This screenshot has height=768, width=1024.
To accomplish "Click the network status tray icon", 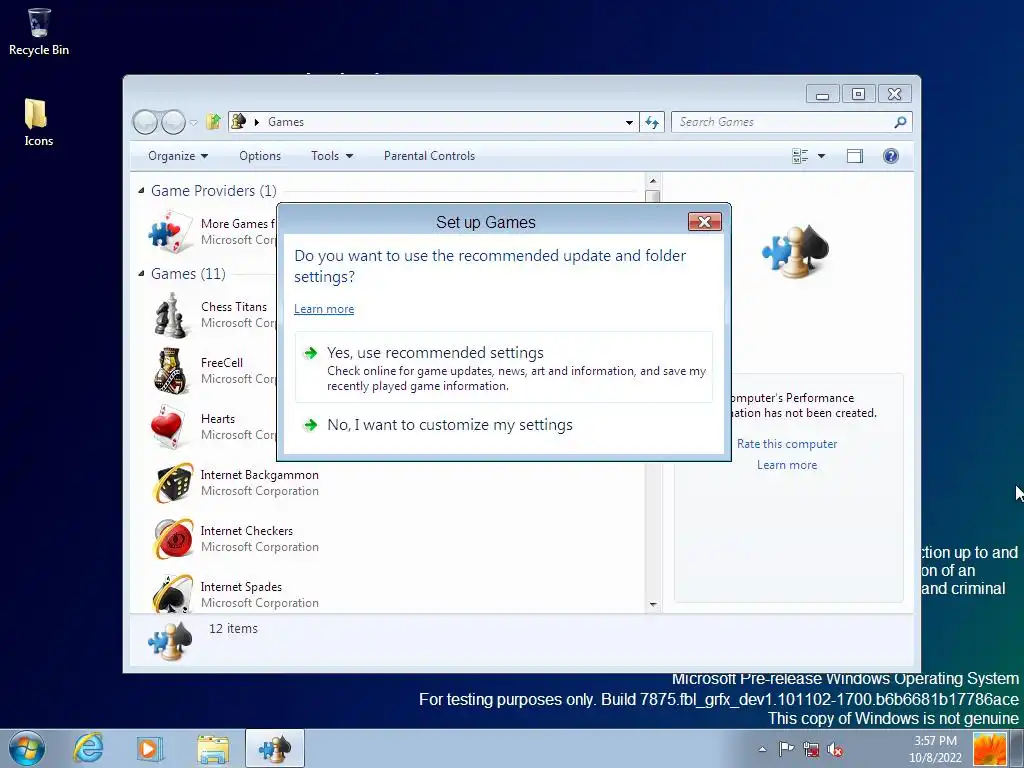I will click(x=811, y=749).
